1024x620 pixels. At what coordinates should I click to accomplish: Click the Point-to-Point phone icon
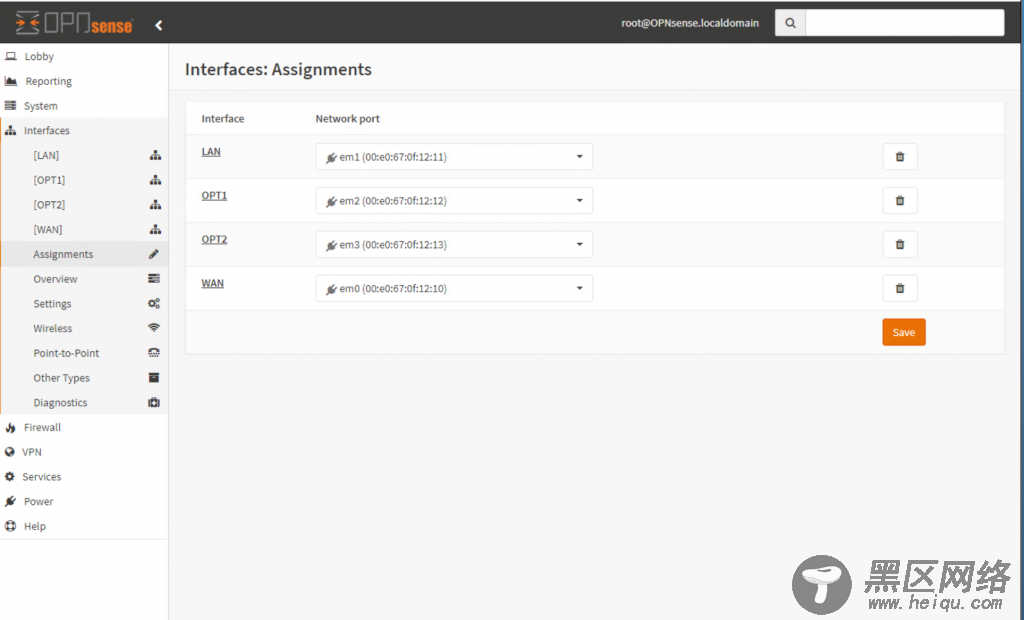tap(154, 353)
